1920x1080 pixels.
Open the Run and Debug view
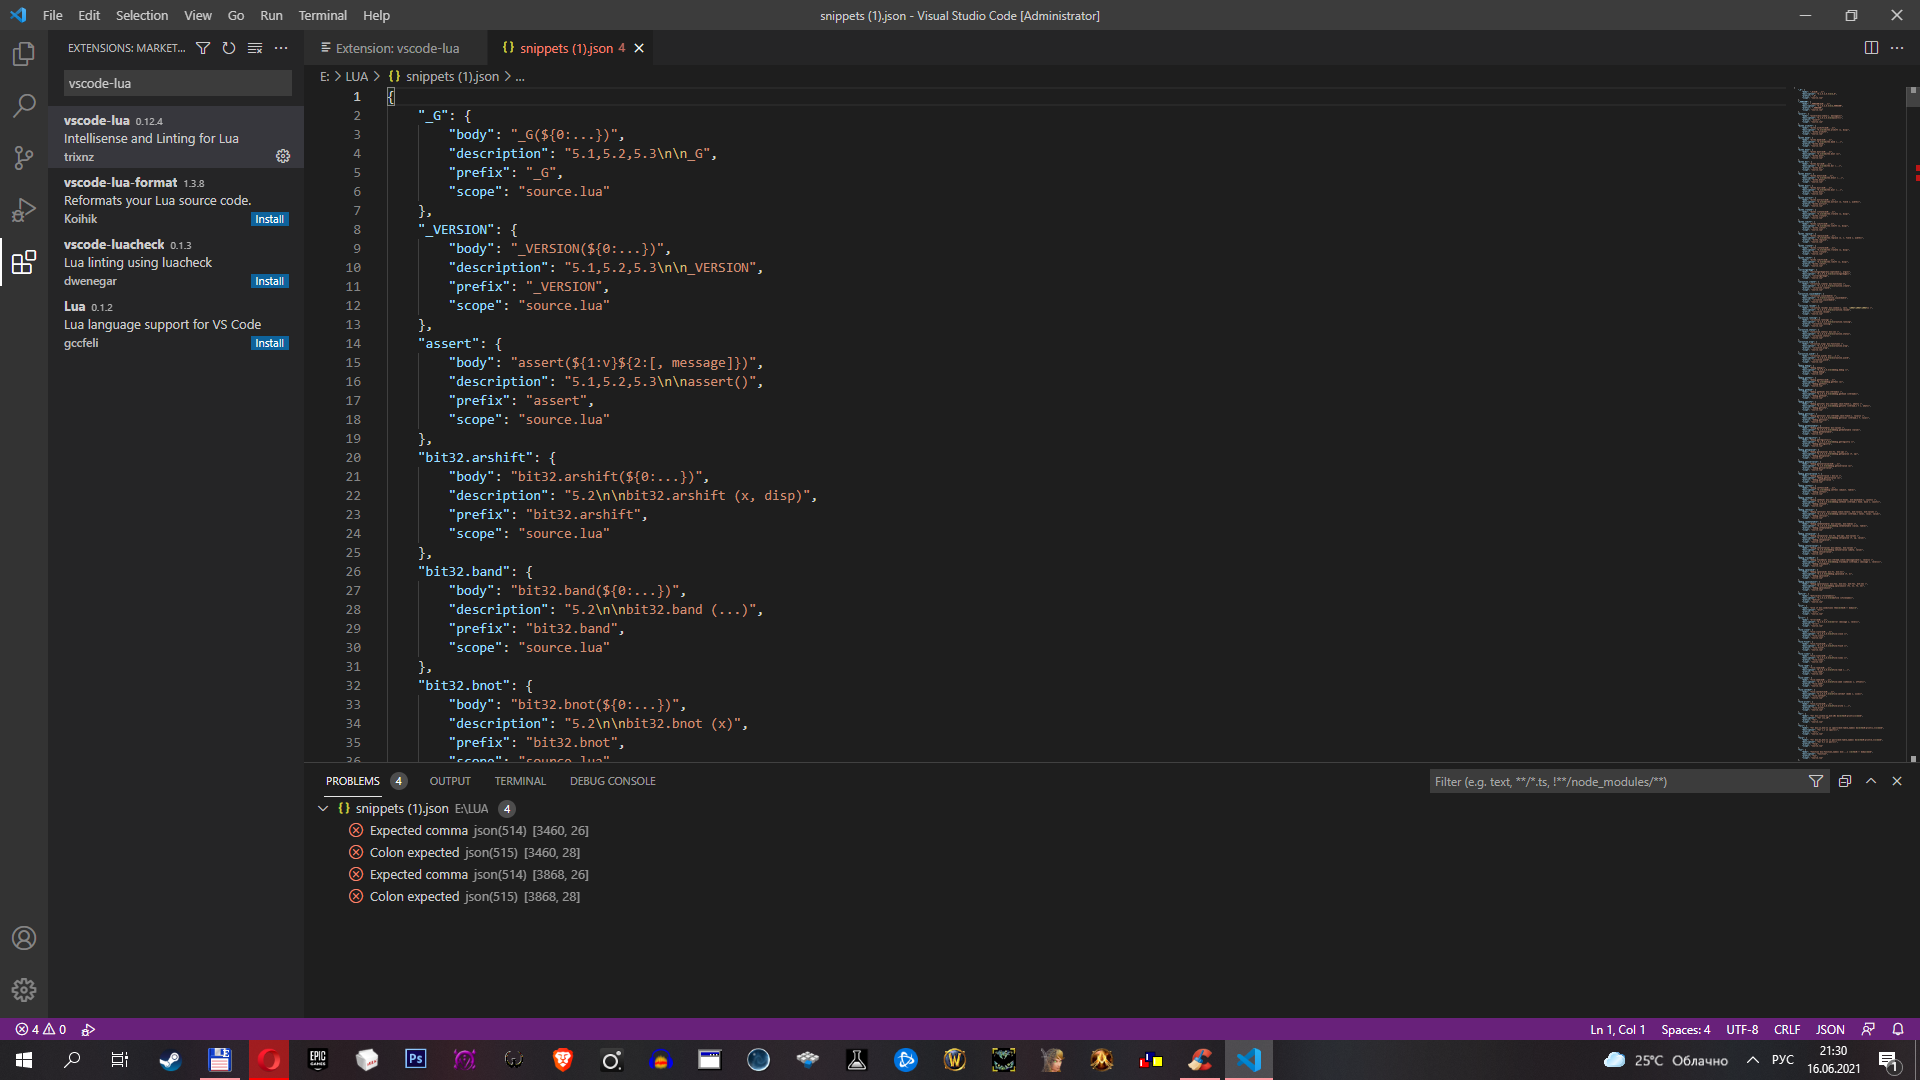[x=24, y=210]
